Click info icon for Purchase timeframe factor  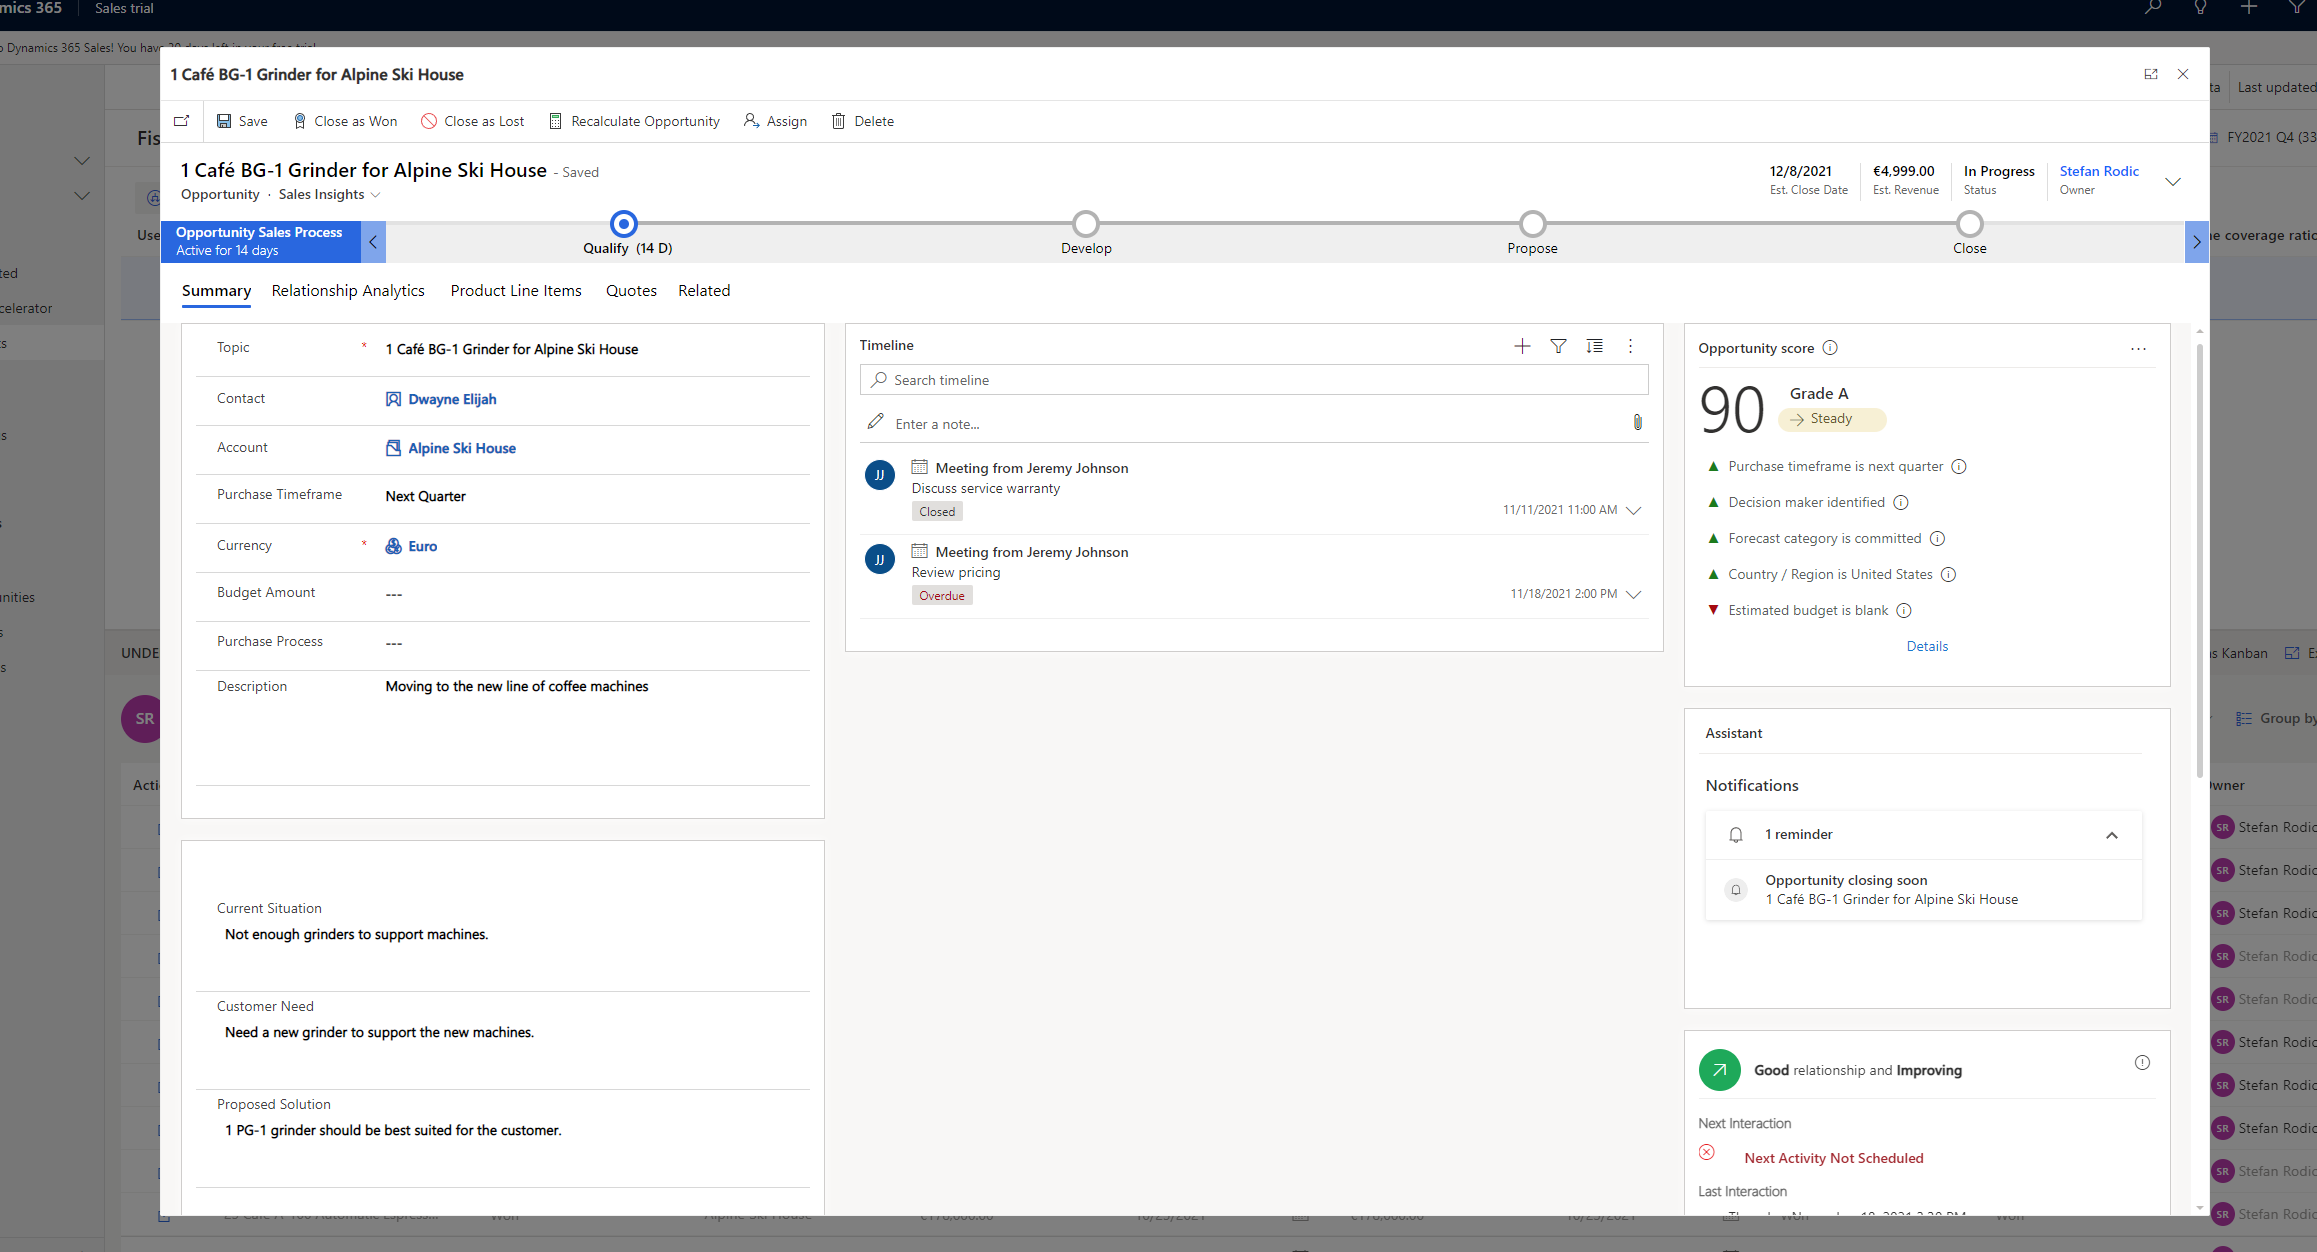click(1959, 467)
